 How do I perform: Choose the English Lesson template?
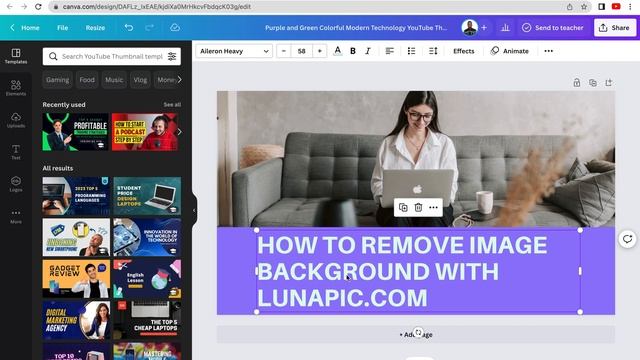click(x=147, y=279)
